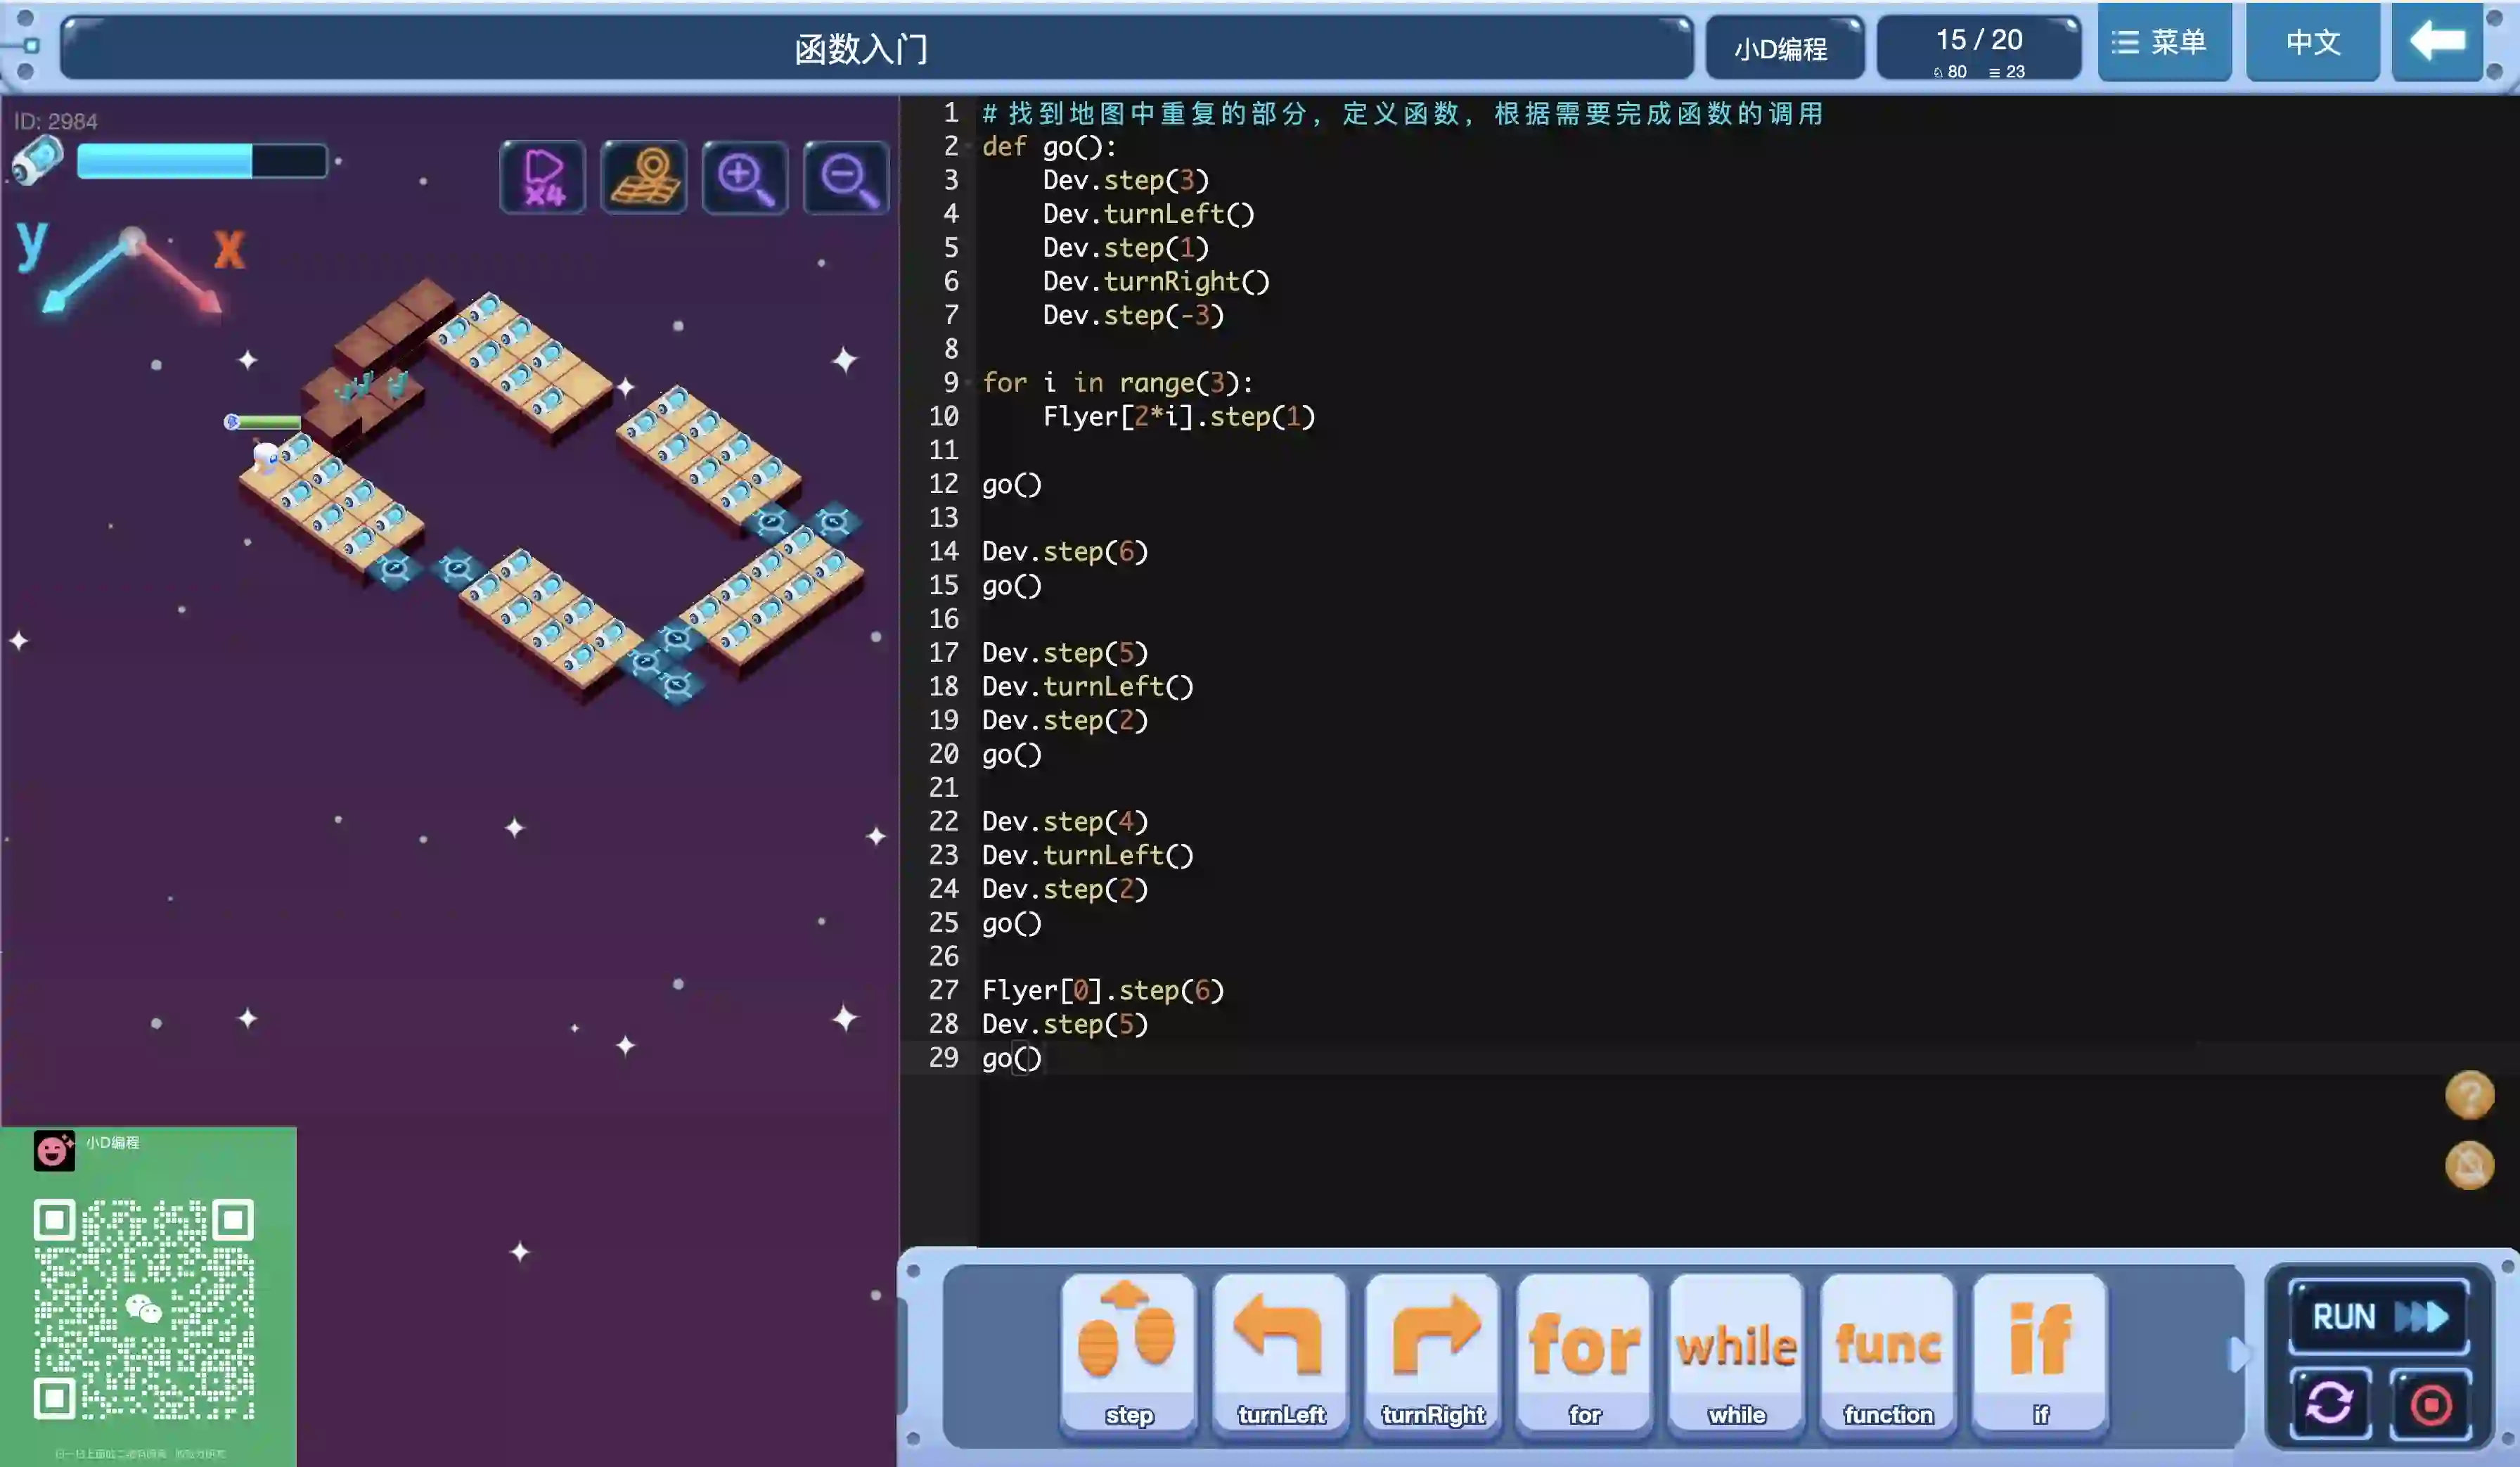Insert a turnRight command block

click(x=1432, y=1352)
